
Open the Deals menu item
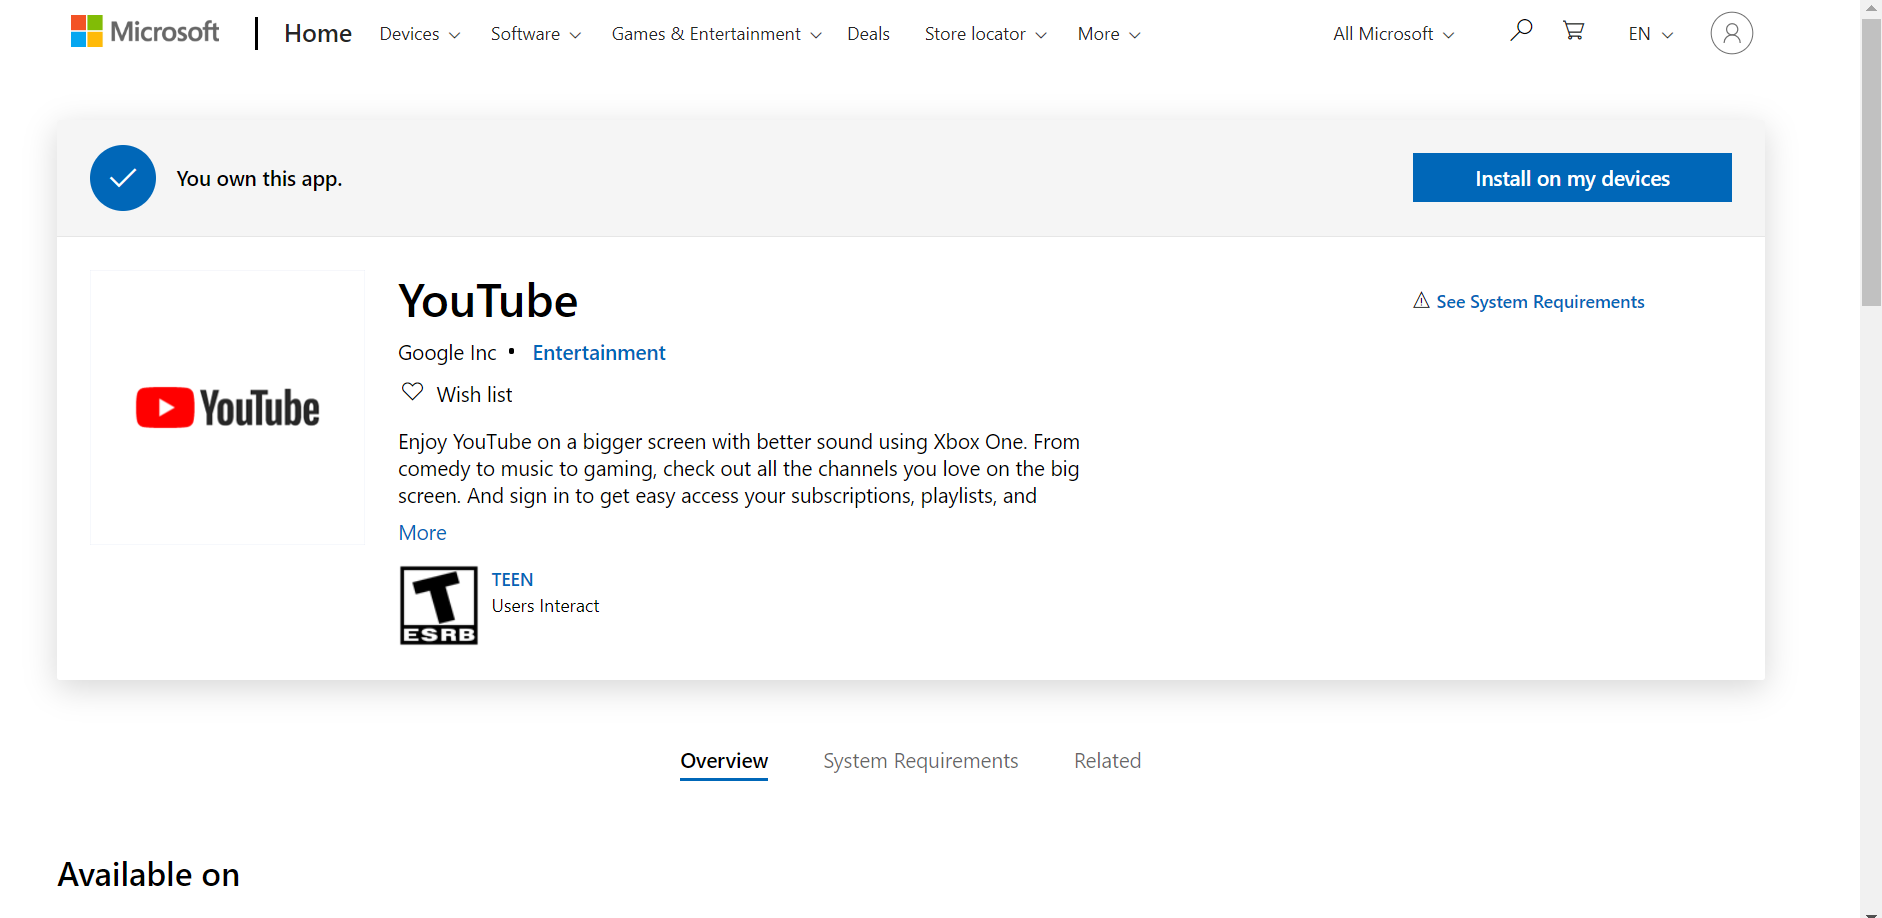[x=868, y=34]
